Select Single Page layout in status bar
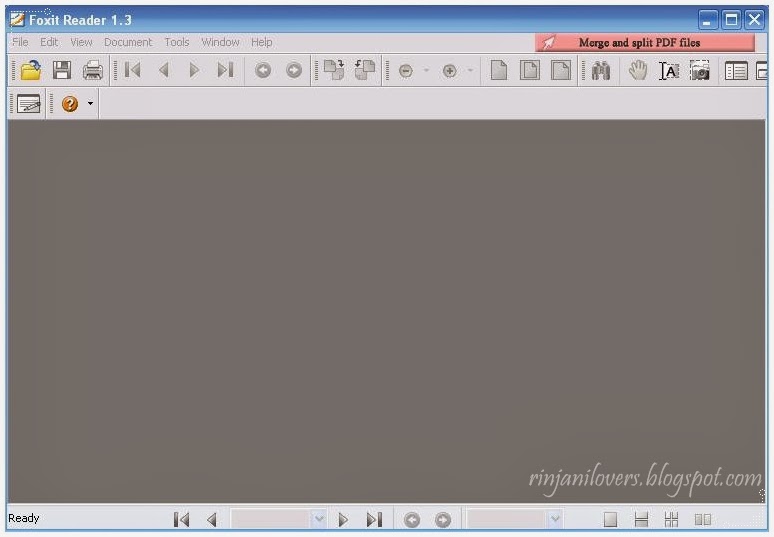774x537 pixels. click(x=610, y=519)
